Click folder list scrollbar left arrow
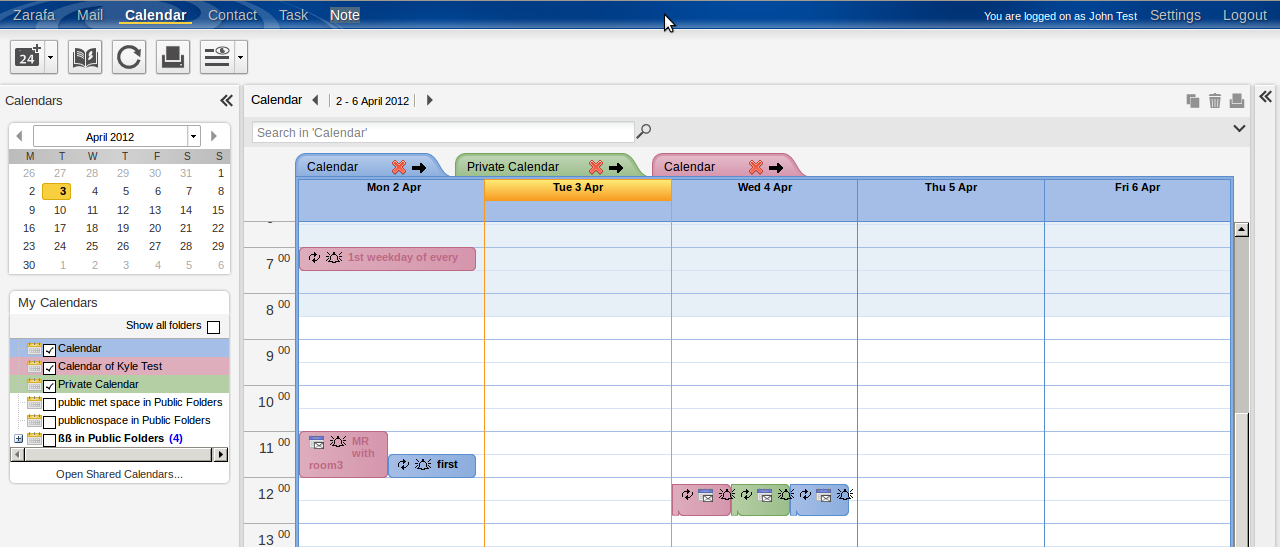Viewport: 1280px width, 547px height. (x=17, y=454)
